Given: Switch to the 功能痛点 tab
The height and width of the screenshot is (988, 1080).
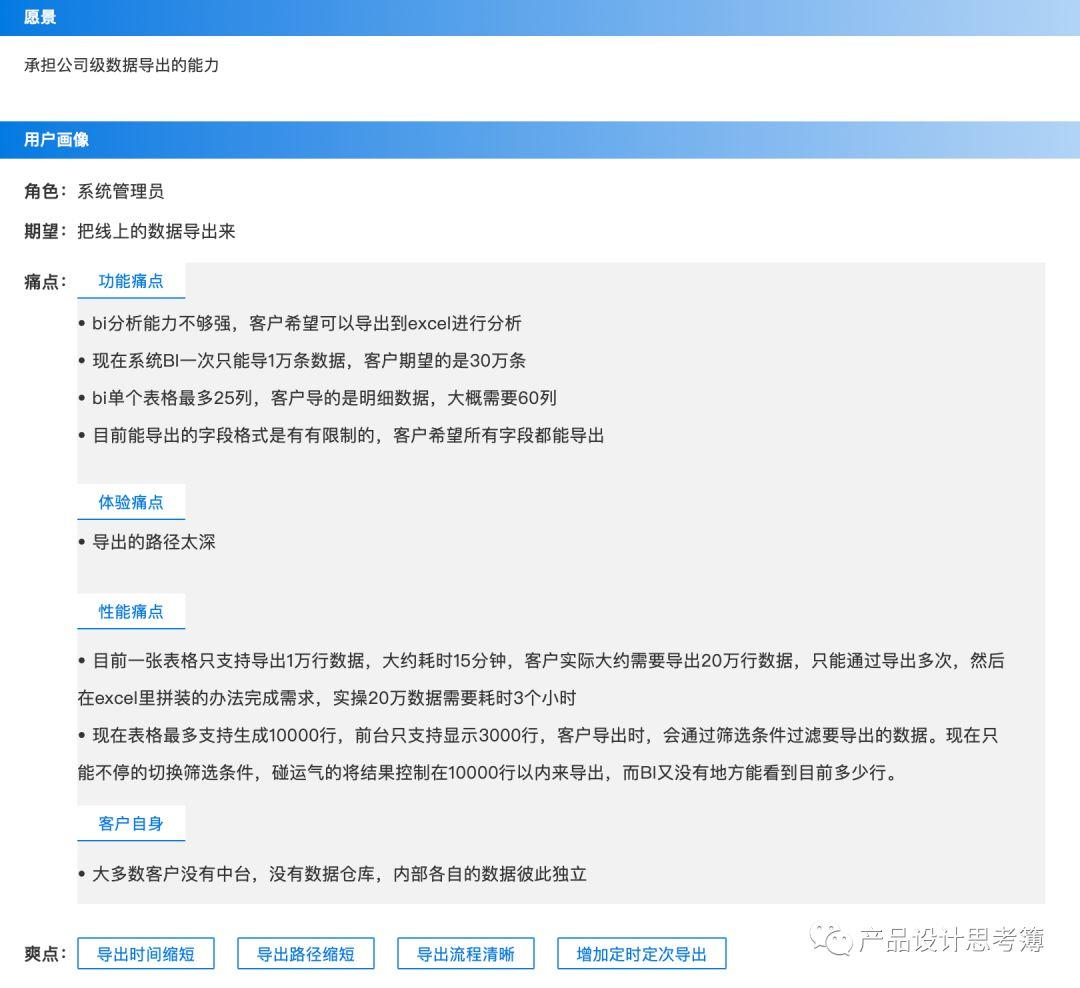Looking at the screenshot, I should pyautogui.click(x=131, y=281).
